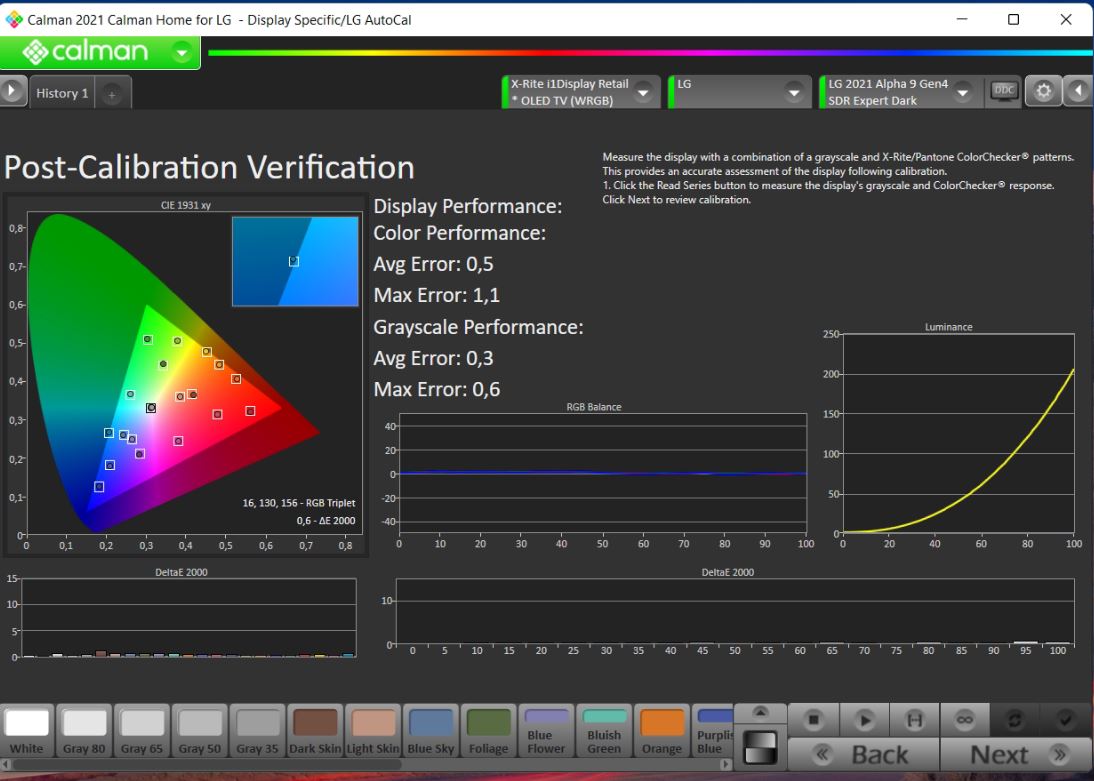Click the ColorChecker DeltaE 2000 bar chart title
The width and height of the screenshot is (1094, 781).
181,572
